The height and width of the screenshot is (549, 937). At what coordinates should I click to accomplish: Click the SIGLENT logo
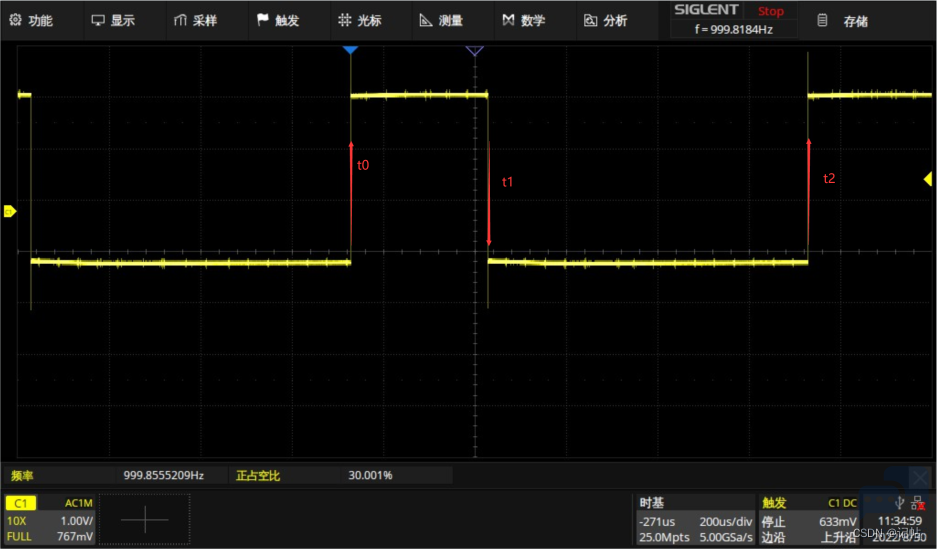point(706,10)
